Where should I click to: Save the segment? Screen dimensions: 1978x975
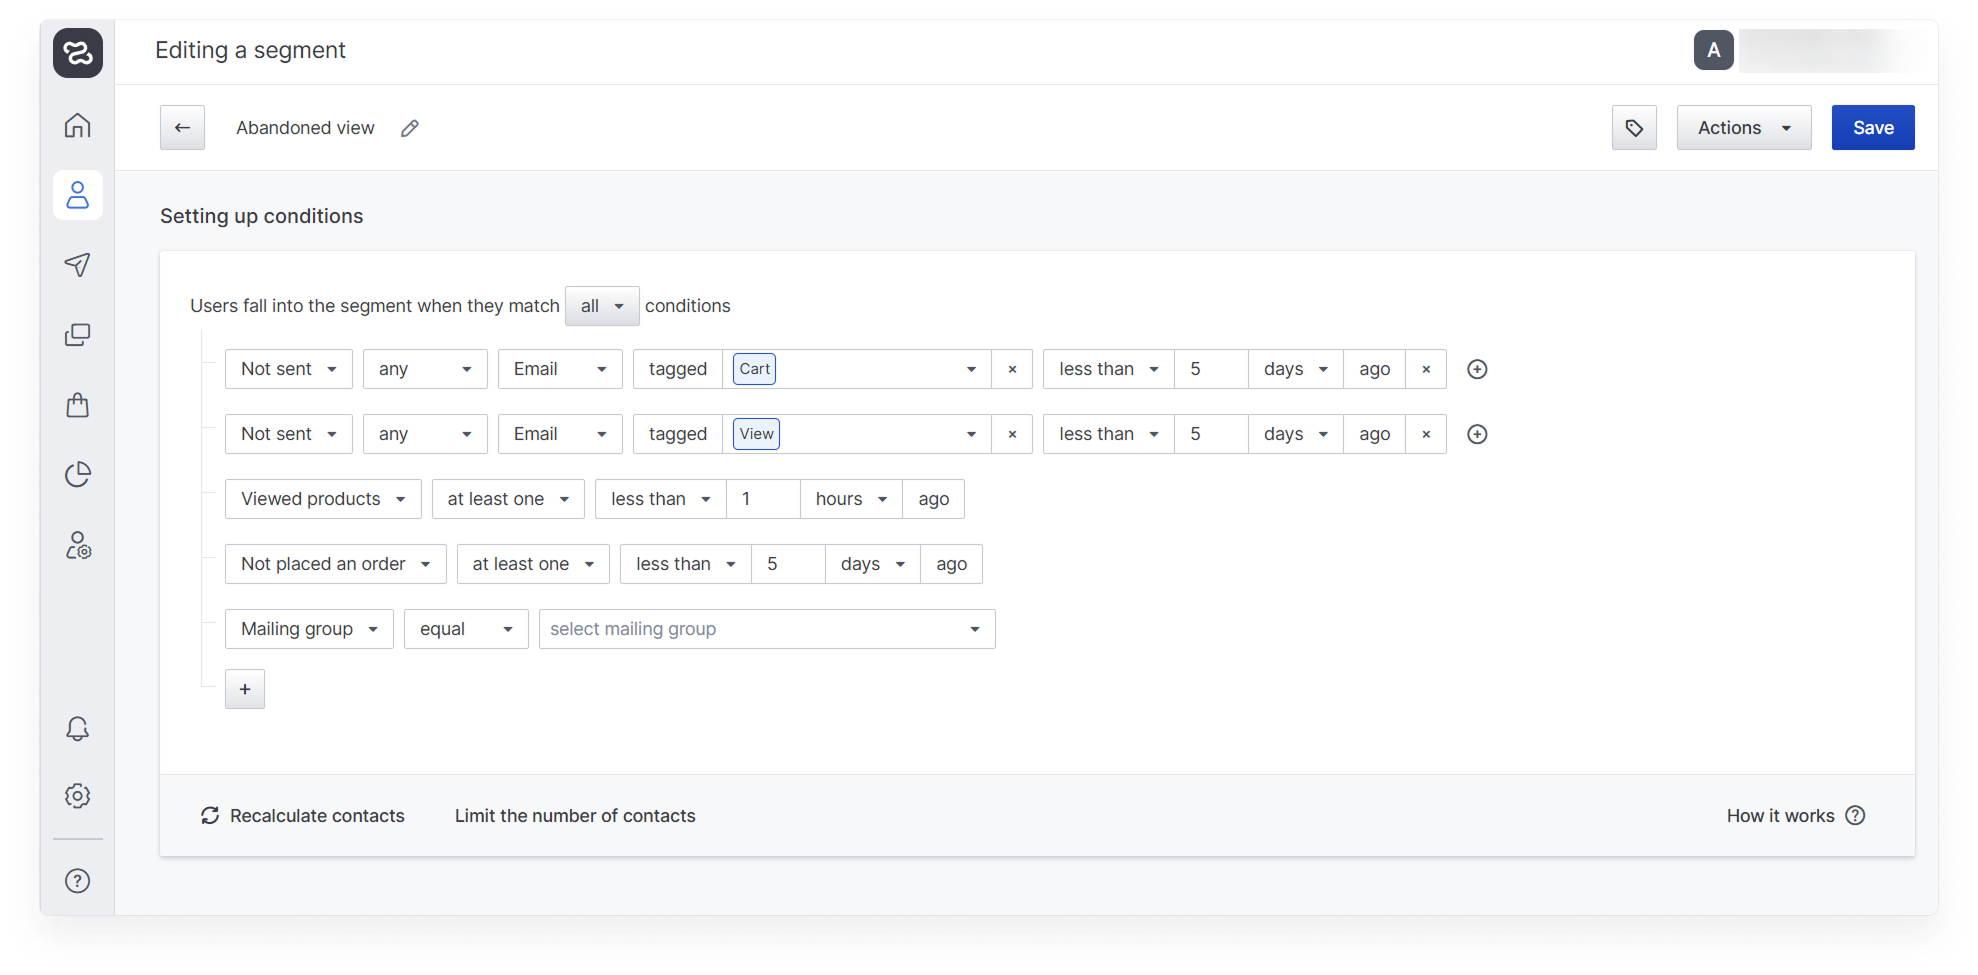point(1872,128)
